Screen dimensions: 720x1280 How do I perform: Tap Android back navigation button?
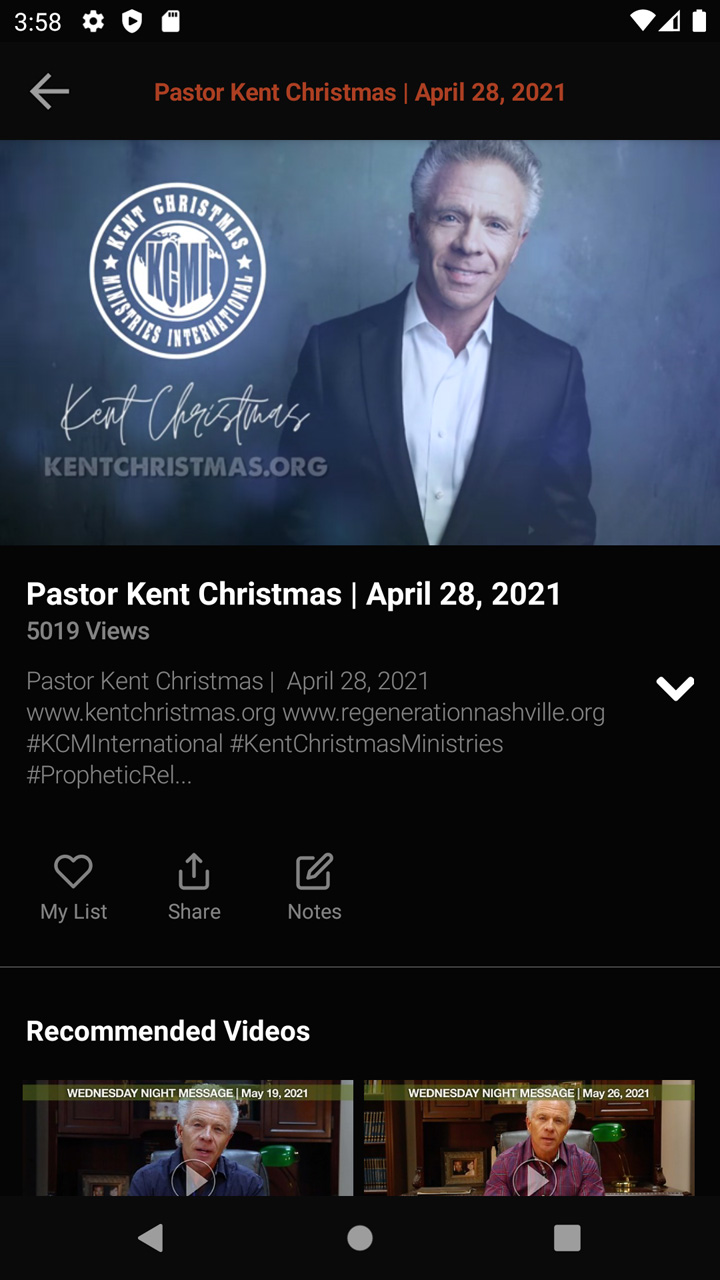(x=151, y=1238)
